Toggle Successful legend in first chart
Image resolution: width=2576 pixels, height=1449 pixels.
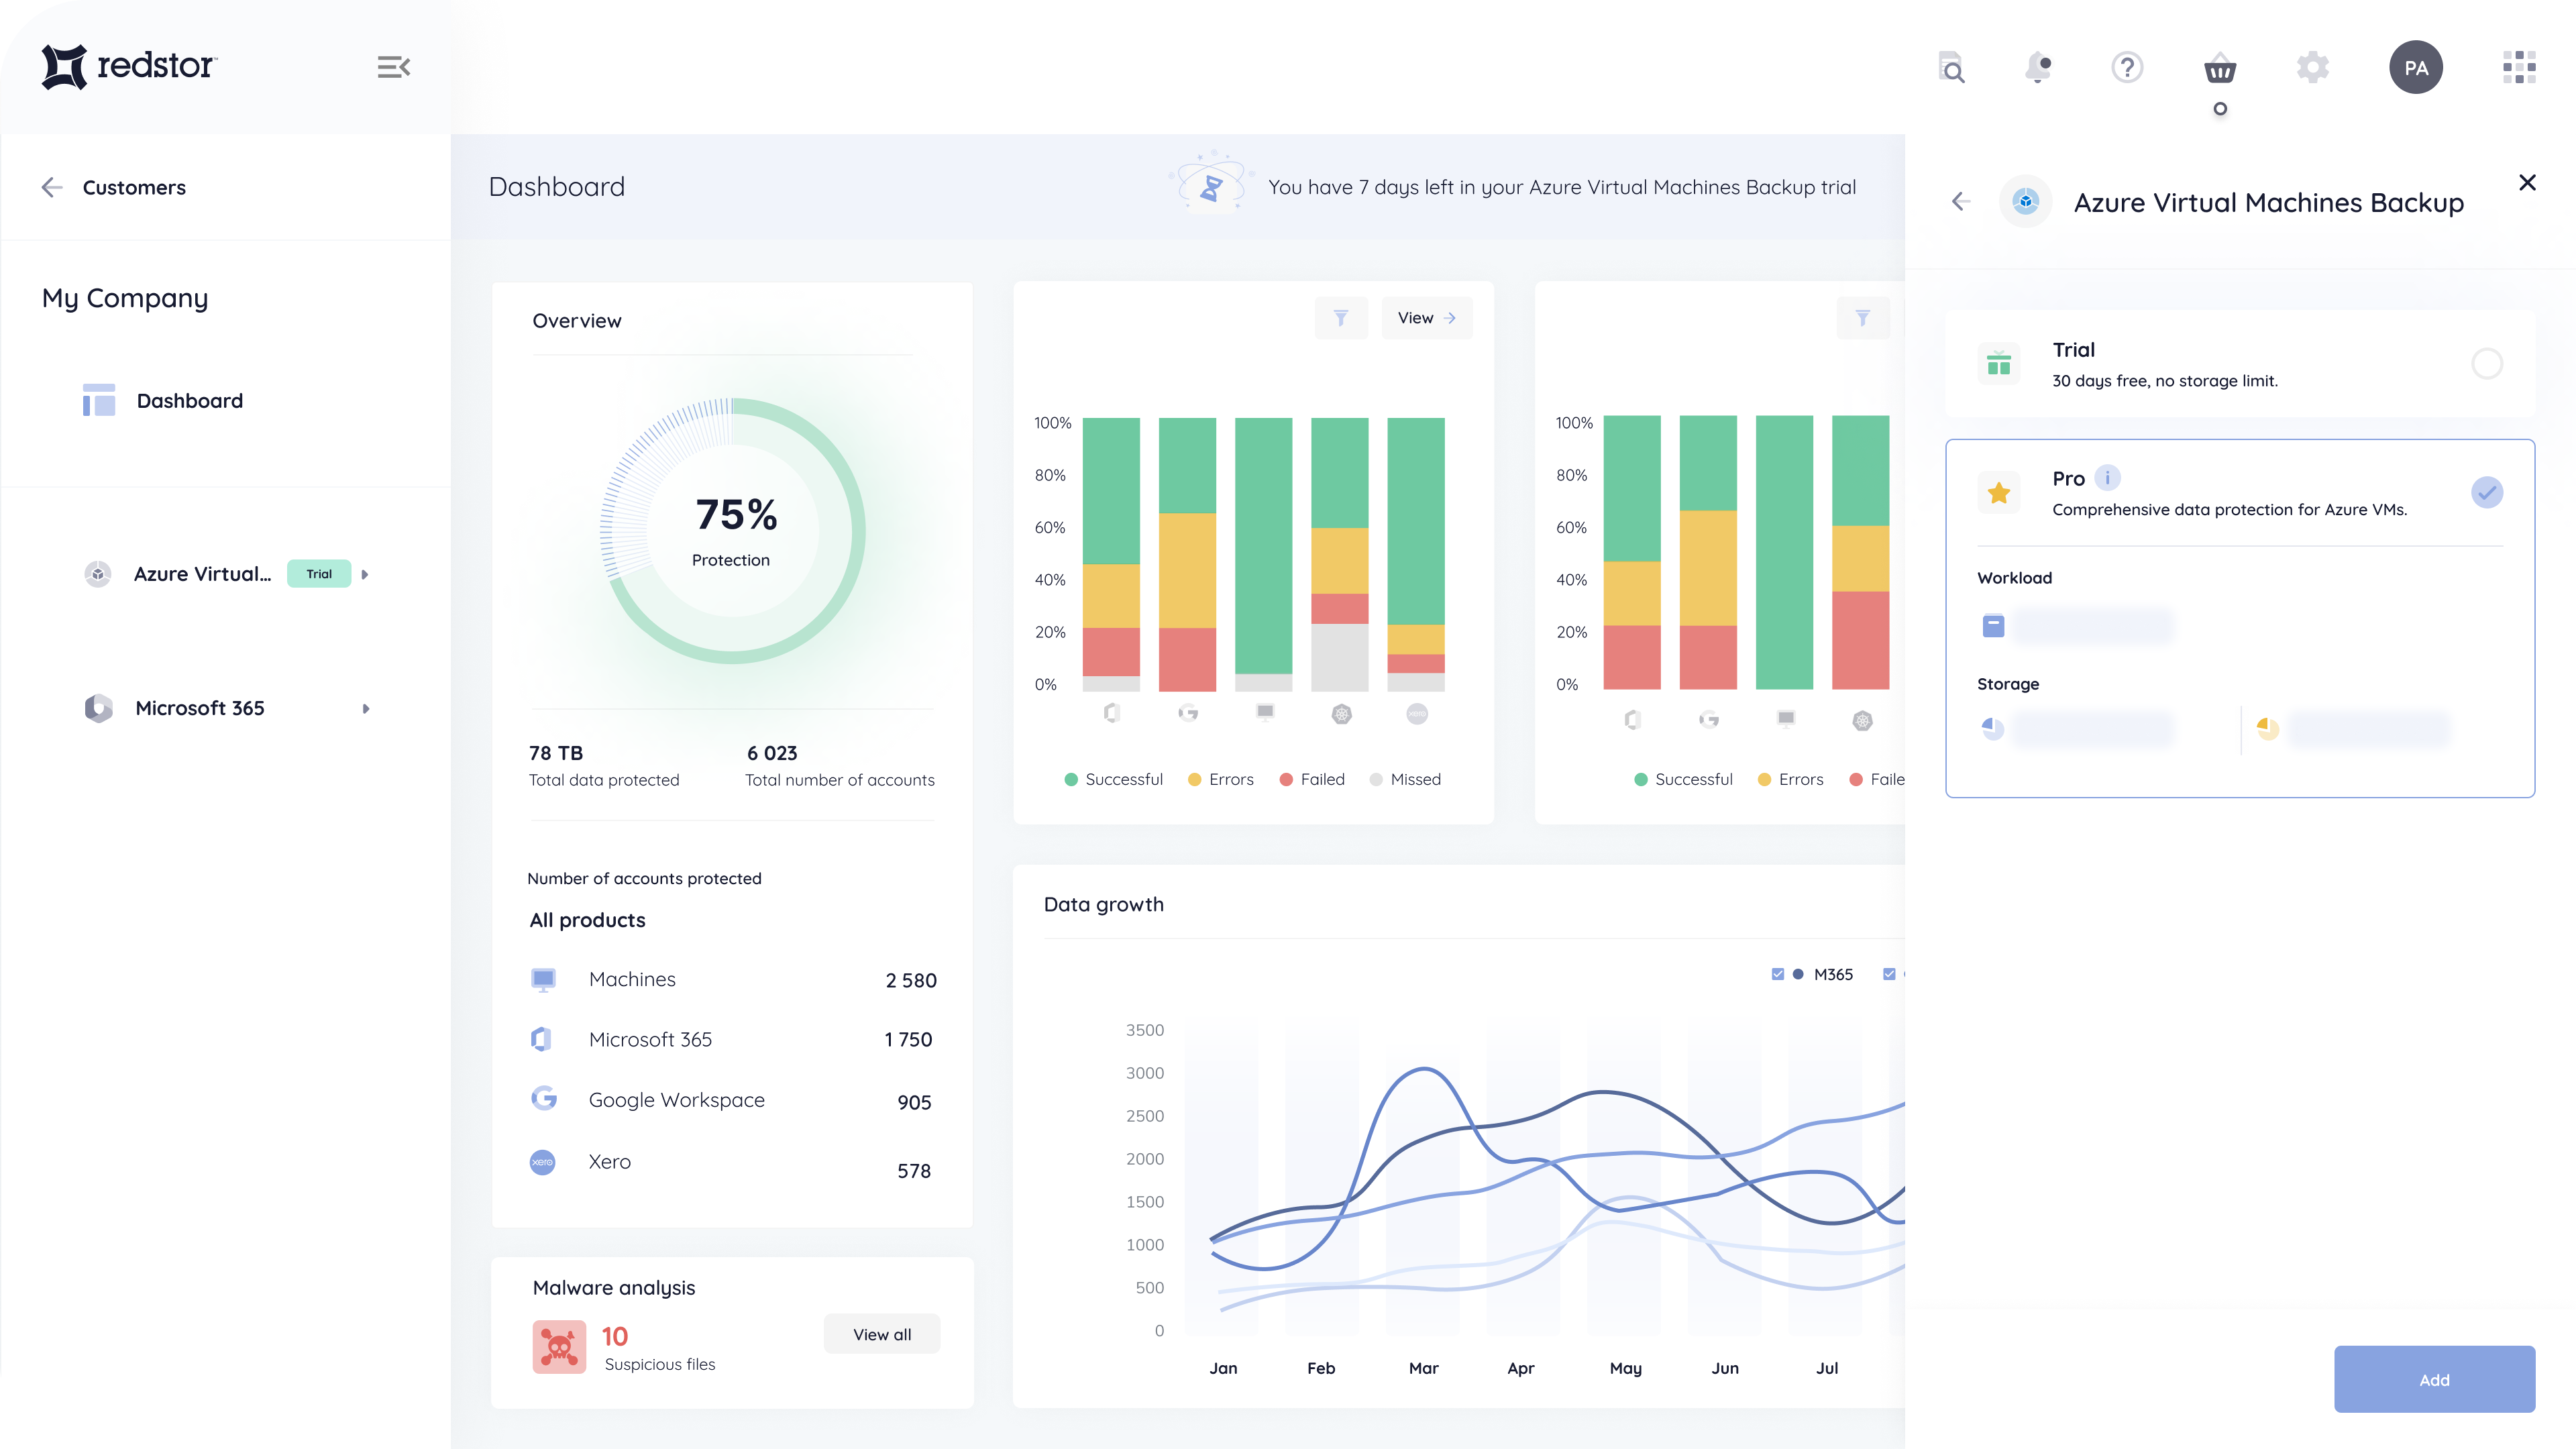1114,779
